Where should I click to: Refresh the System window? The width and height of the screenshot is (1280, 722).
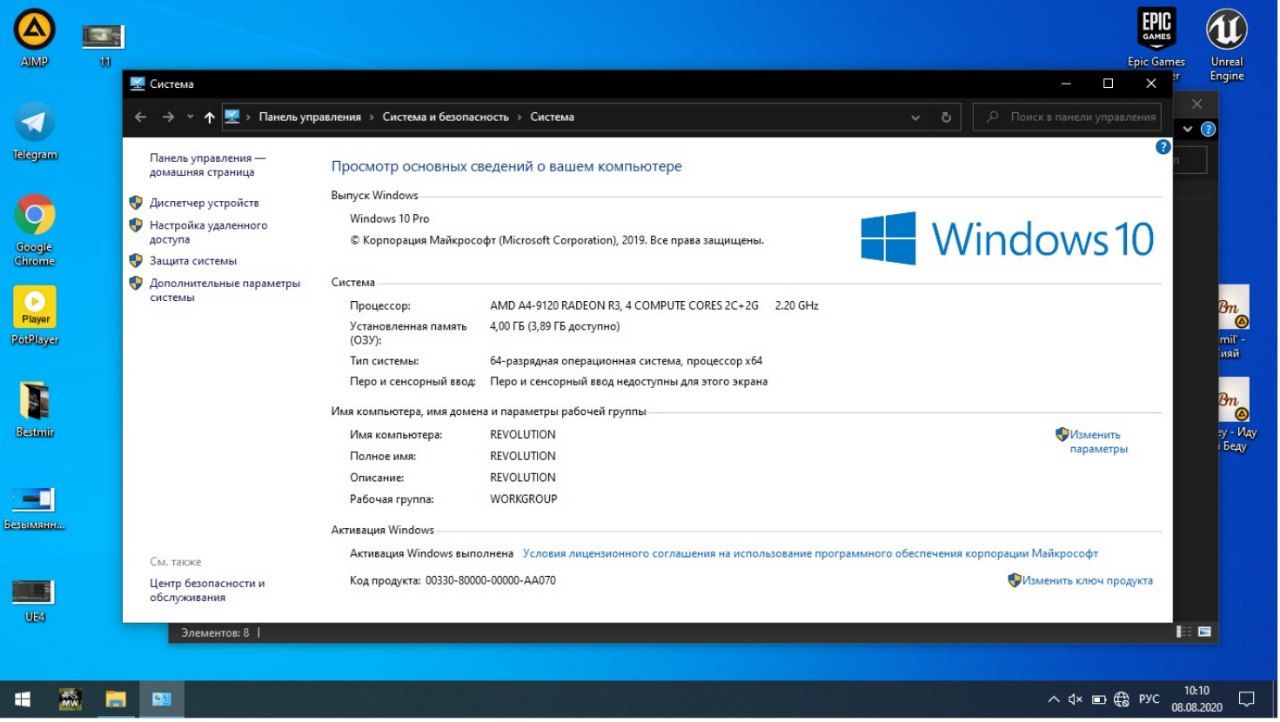click(946, 117)
